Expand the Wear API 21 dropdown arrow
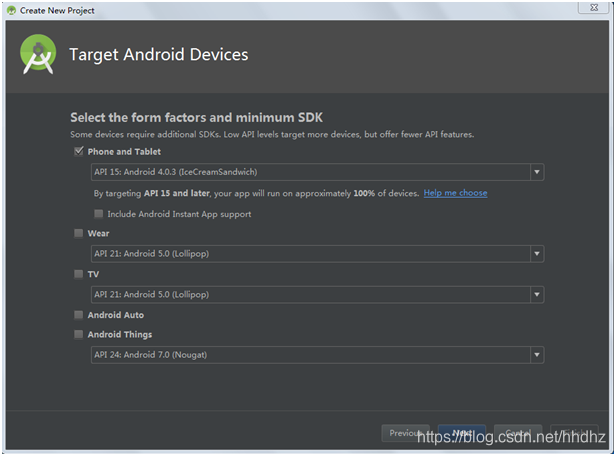 (537, 254)
